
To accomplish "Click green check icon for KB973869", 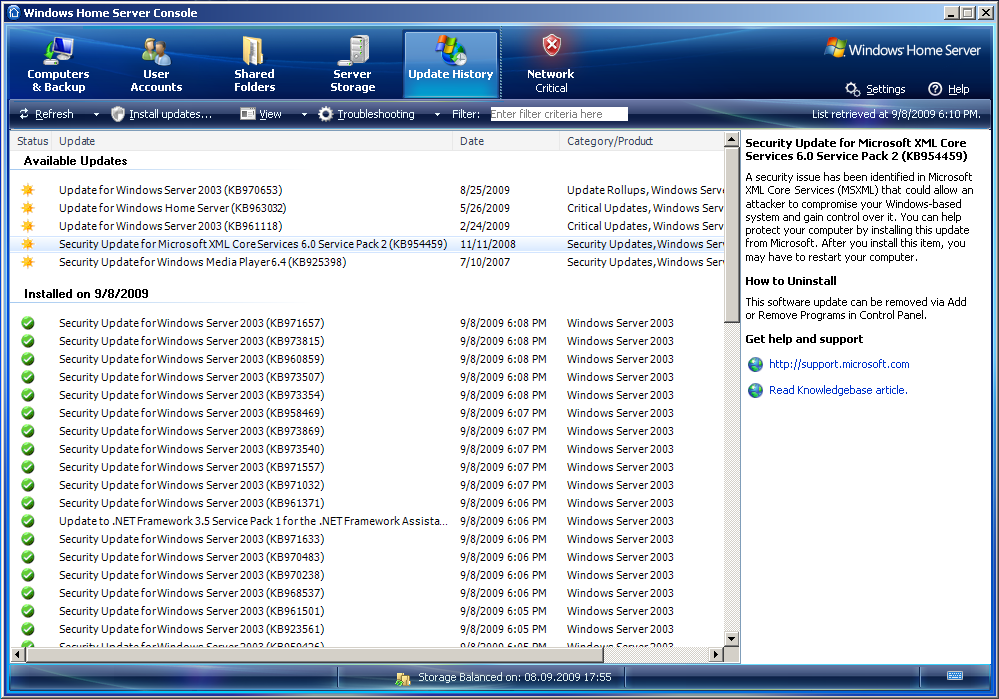I will 27,431.
